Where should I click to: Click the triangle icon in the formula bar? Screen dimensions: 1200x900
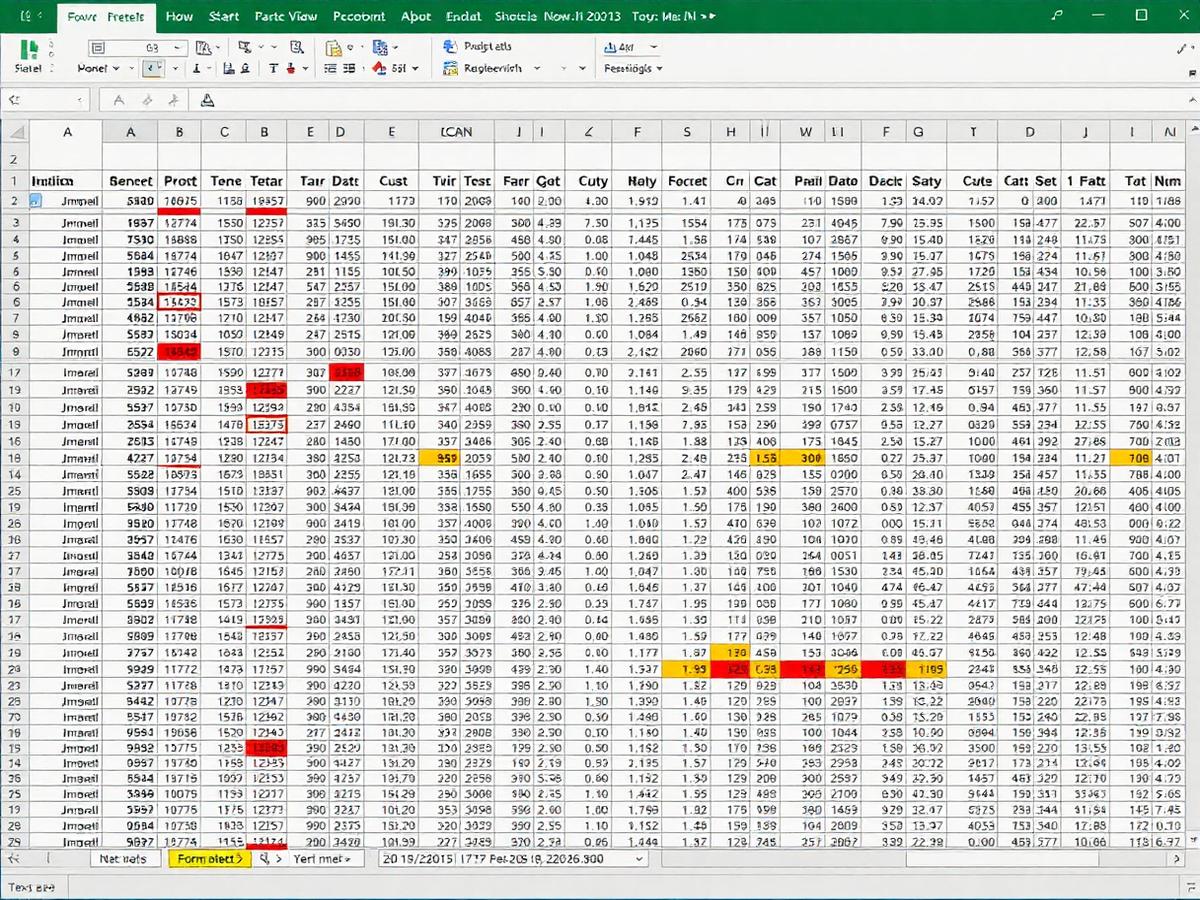pos(208,100)
